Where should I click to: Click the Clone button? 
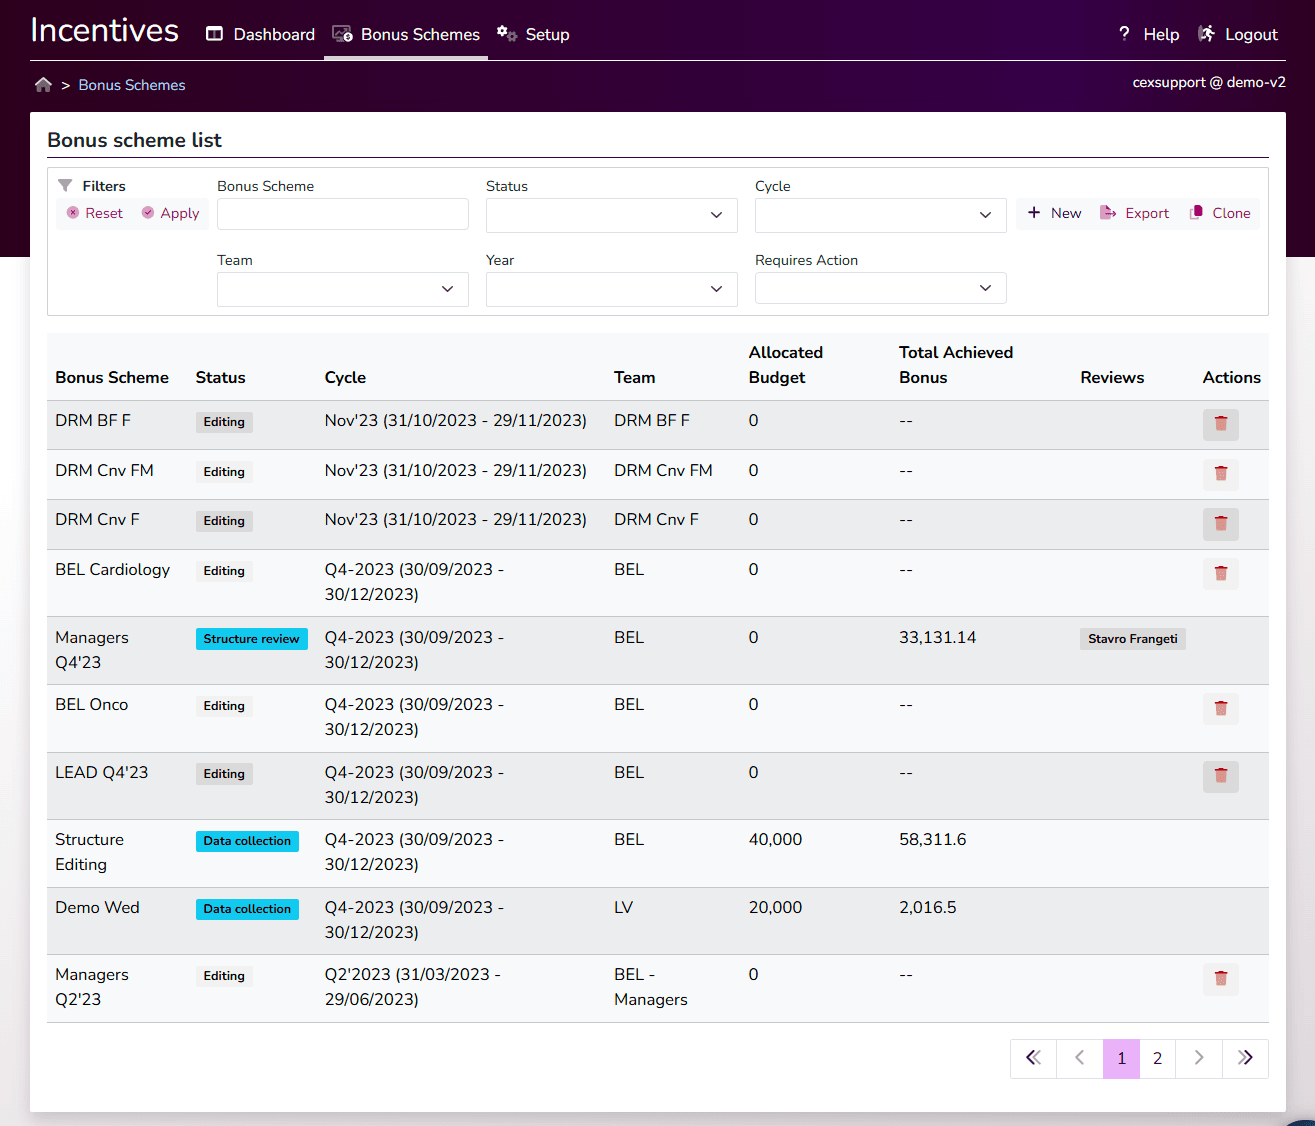click(x=1220, y=213)
